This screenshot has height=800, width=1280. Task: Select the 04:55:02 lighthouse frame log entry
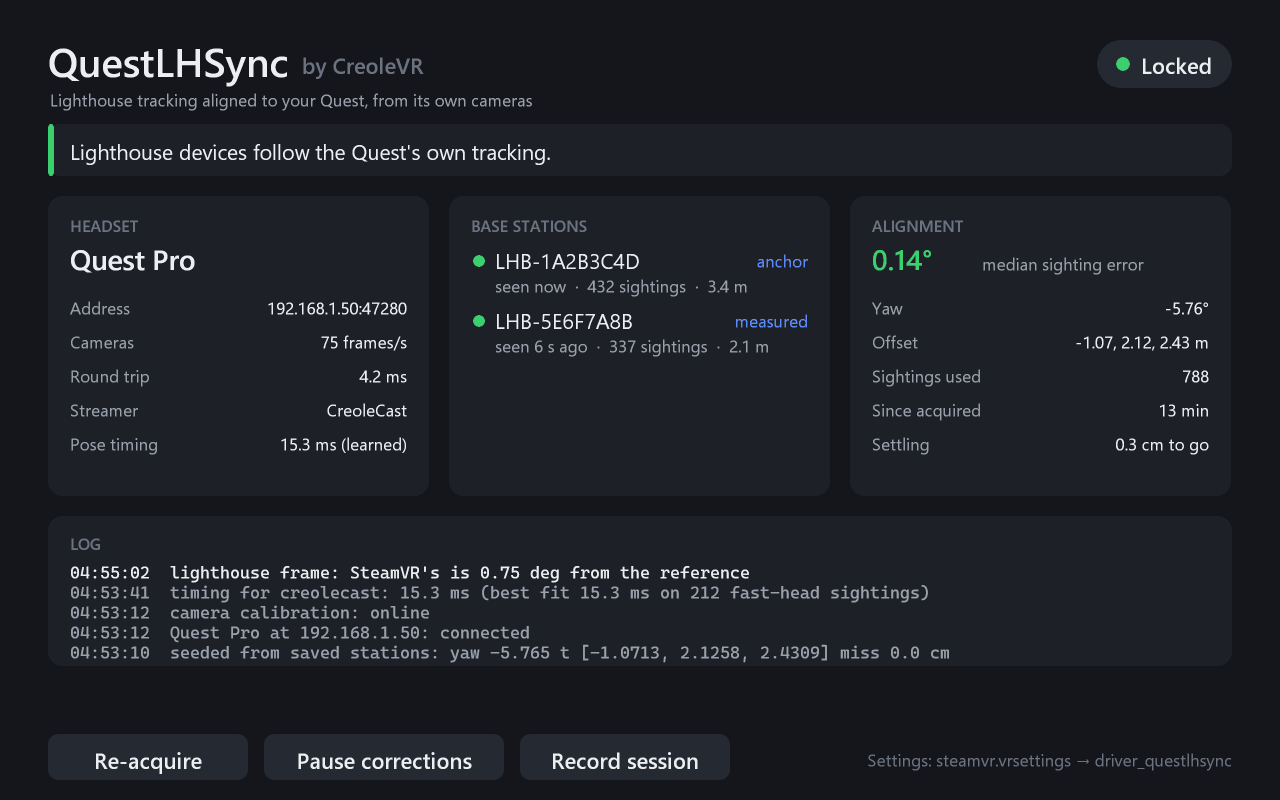[x=410, y=573]
